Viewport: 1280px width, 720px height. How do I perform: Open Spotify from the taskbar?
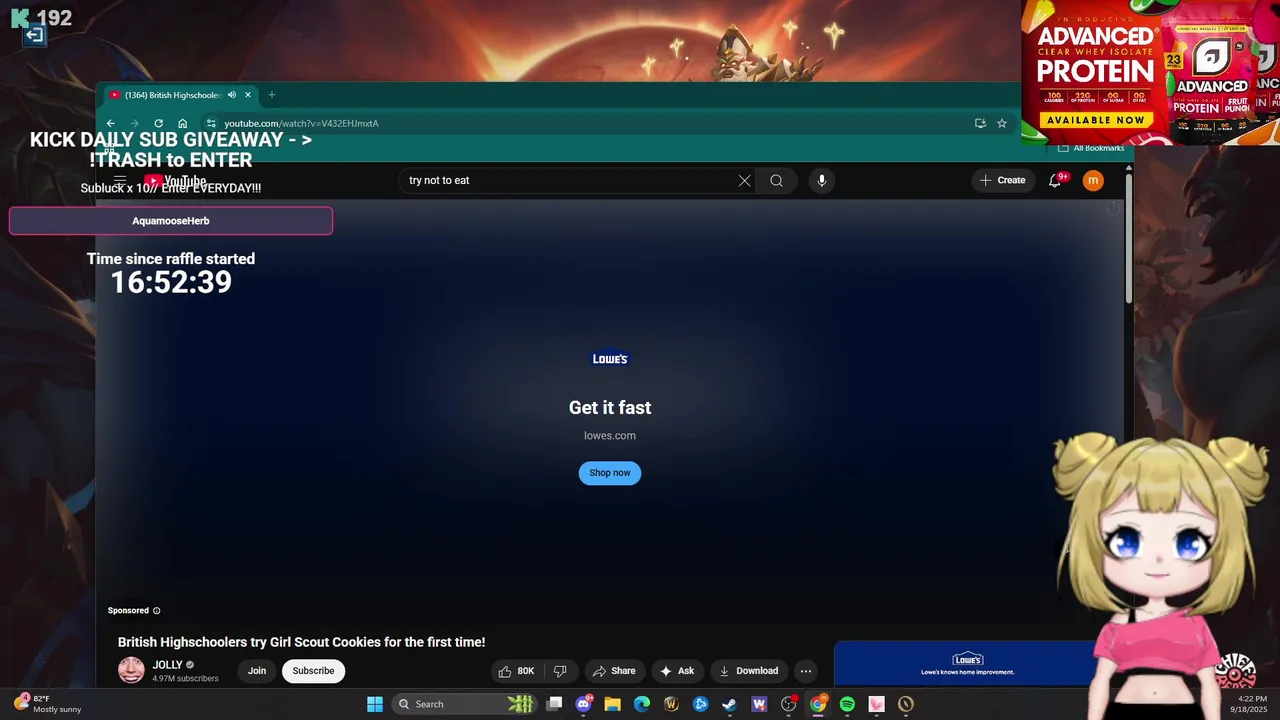[847, 704]
